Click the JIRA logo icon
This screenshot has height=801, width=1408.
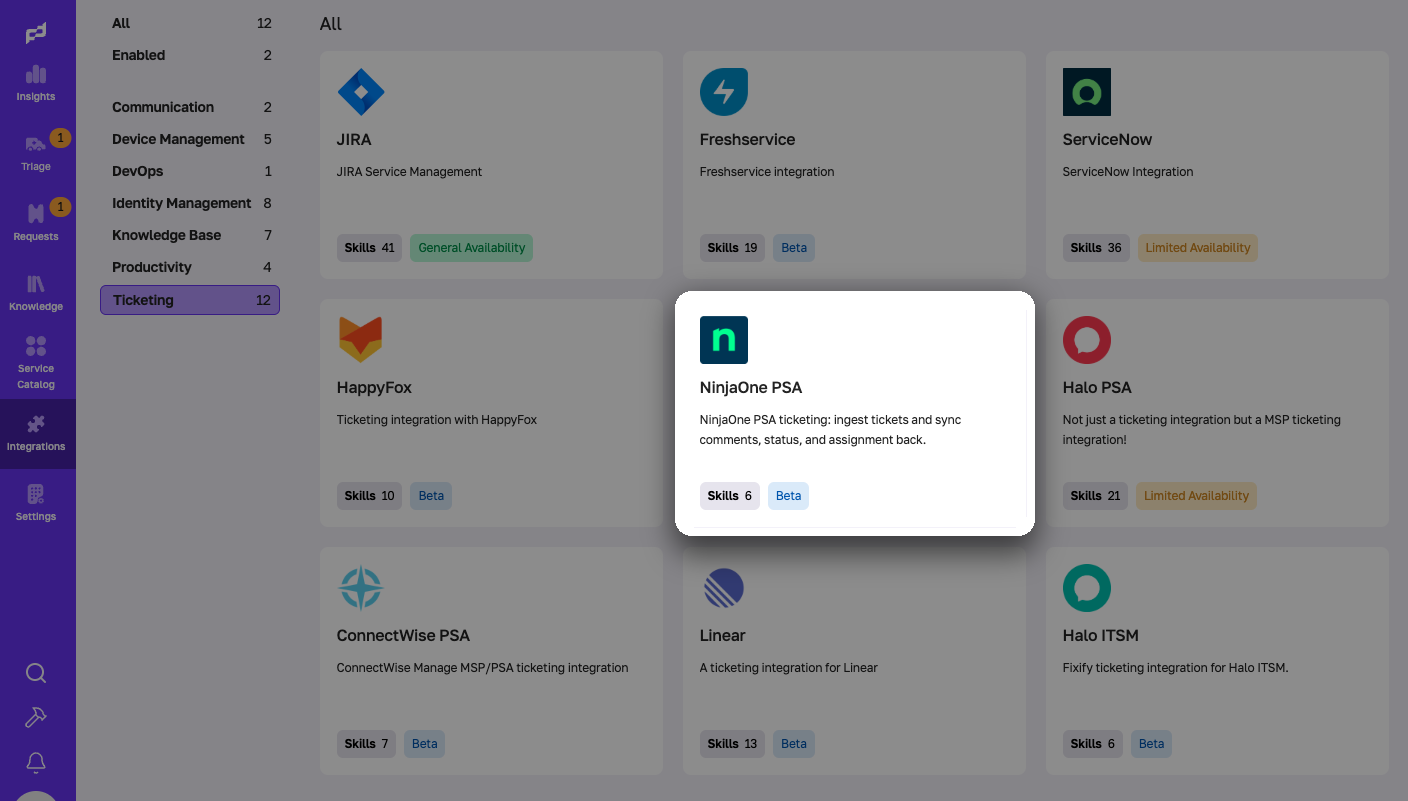(361, 92)
